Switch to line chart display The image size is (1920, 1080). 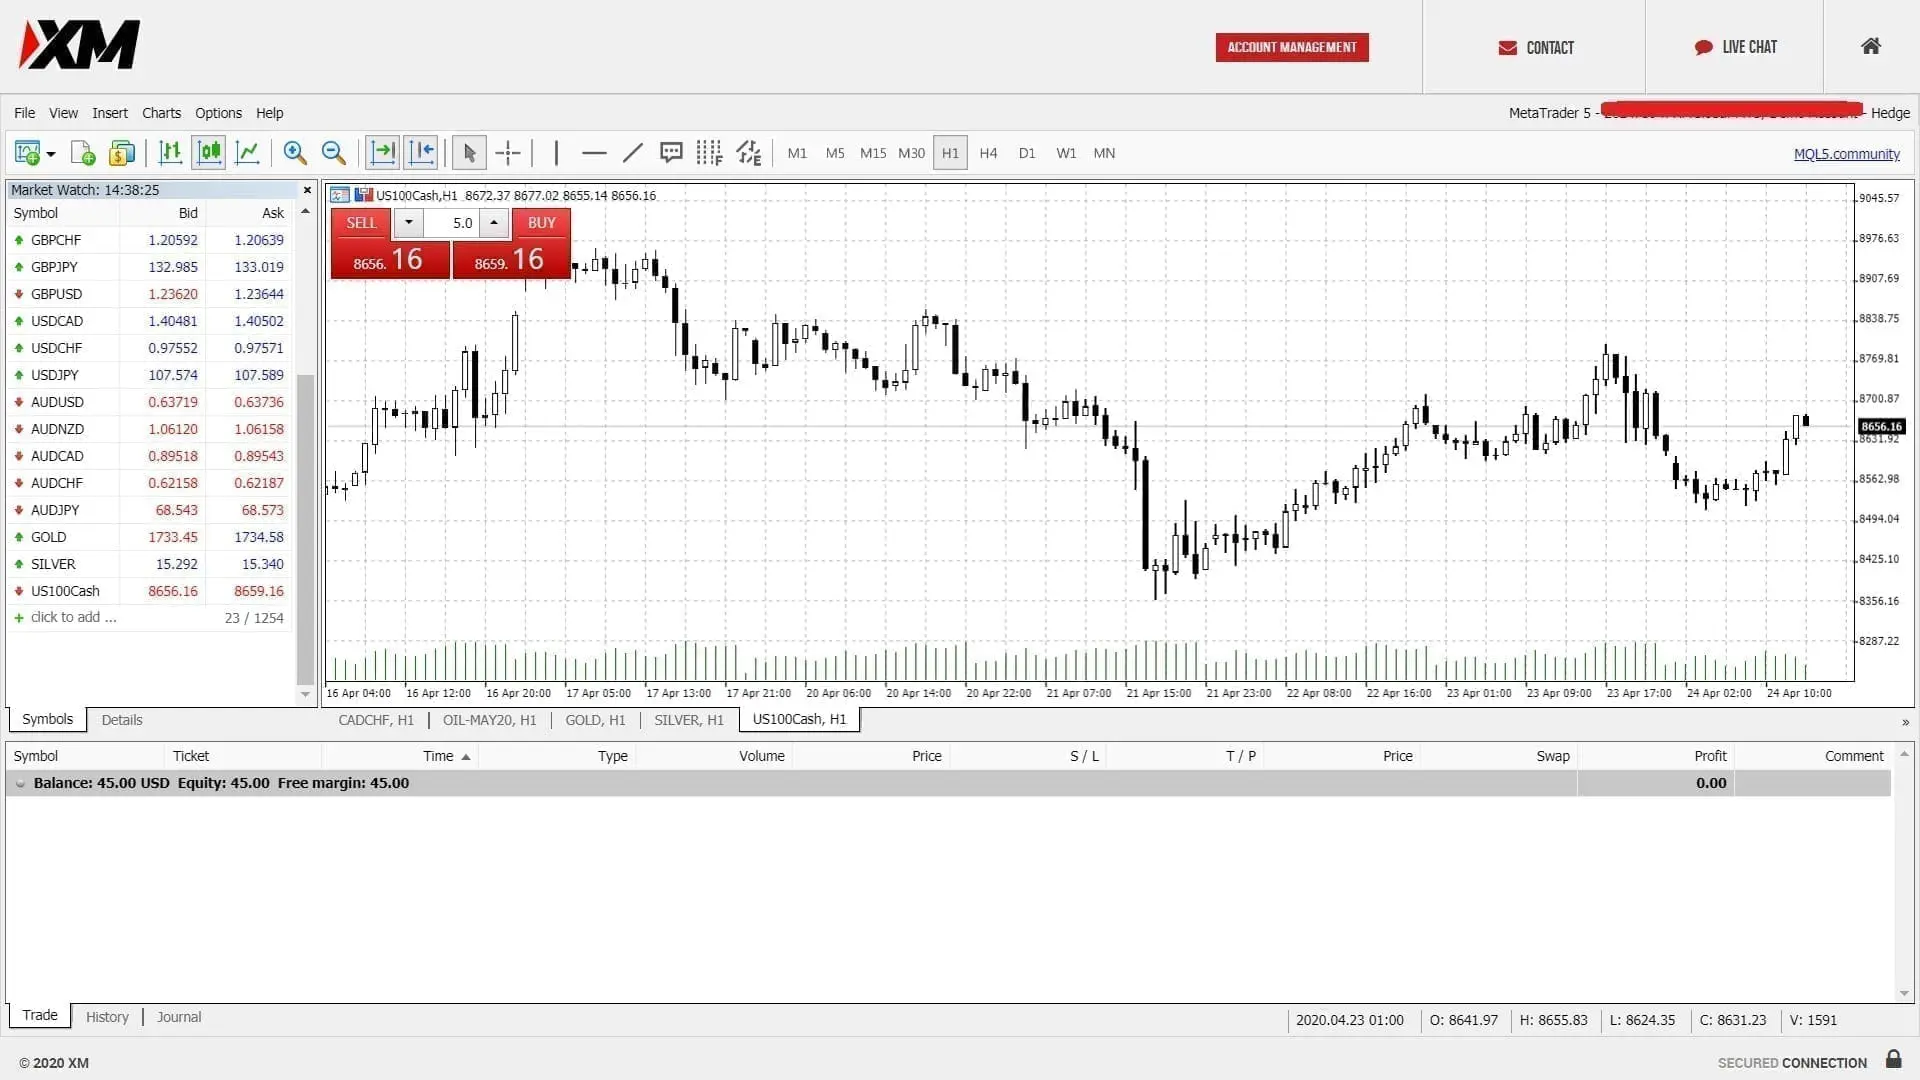tap(247, 153)
